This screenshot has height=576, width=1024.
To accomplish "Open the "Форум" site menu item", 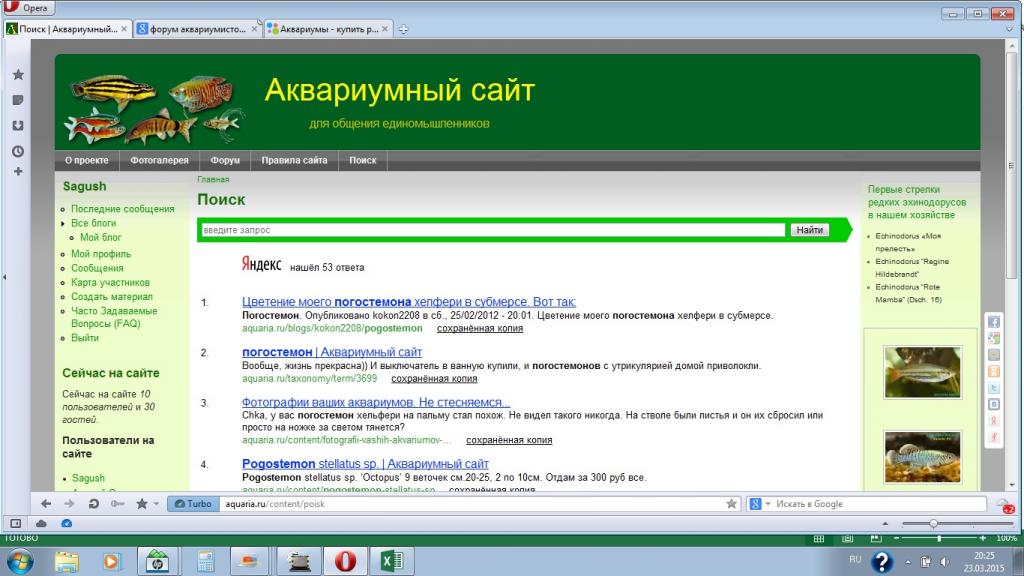I will point(225,160).
